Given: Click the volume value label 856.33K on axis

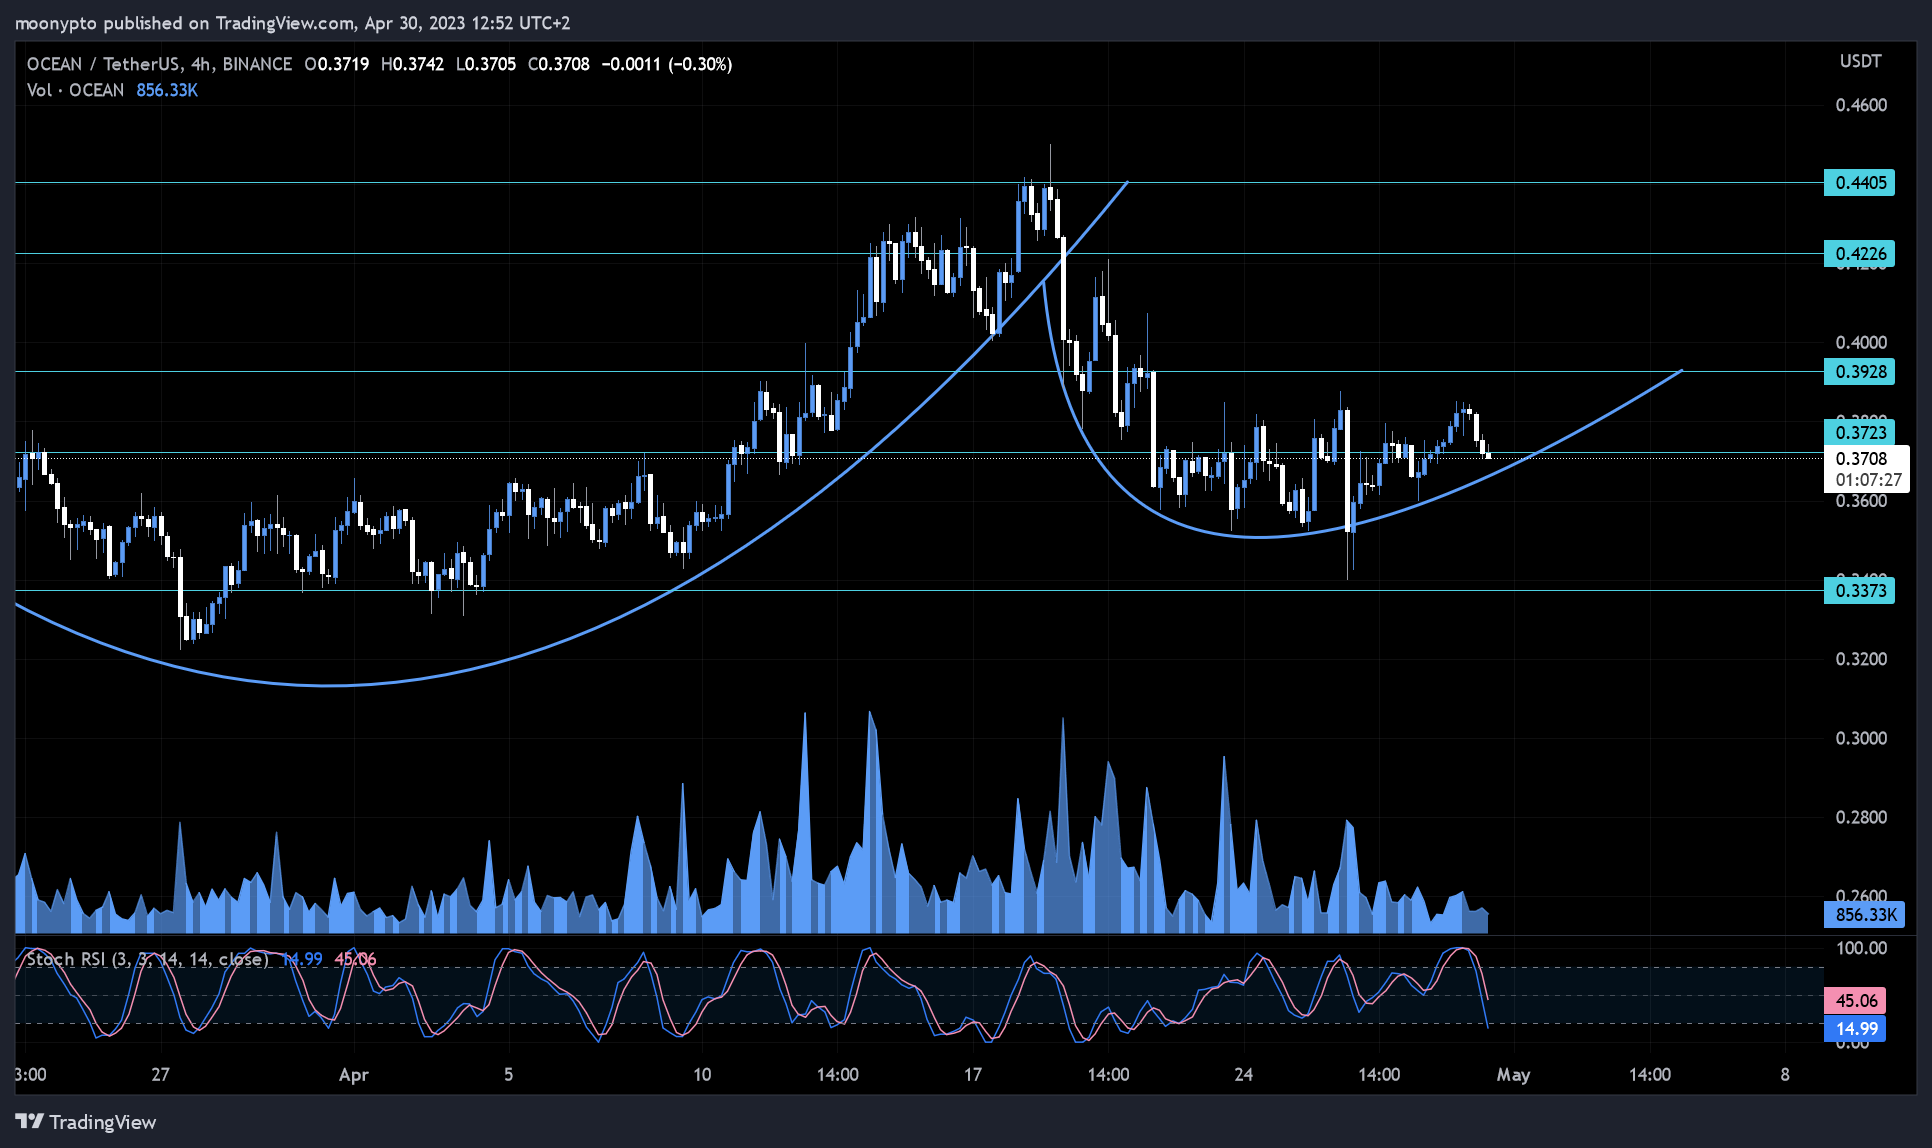Looking at the screenshot, I should click(1864, 914).
